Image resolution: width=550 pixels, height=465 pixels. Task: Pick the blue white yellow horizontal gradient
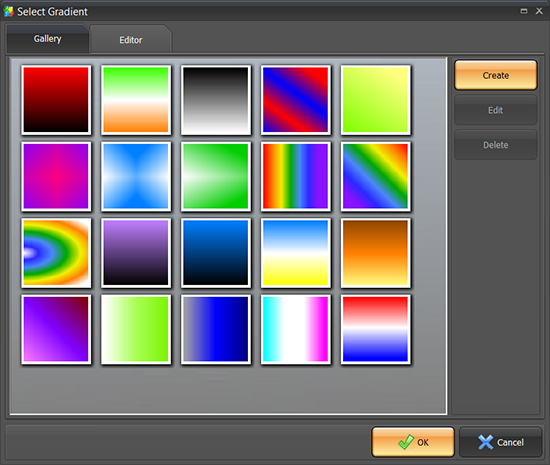[296, 253]
